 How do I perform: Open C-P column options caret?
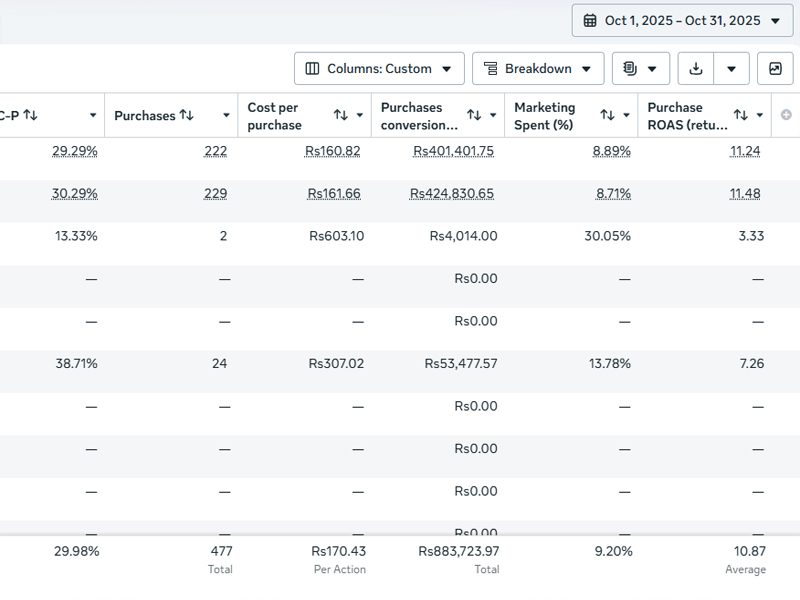coord(93,115)
